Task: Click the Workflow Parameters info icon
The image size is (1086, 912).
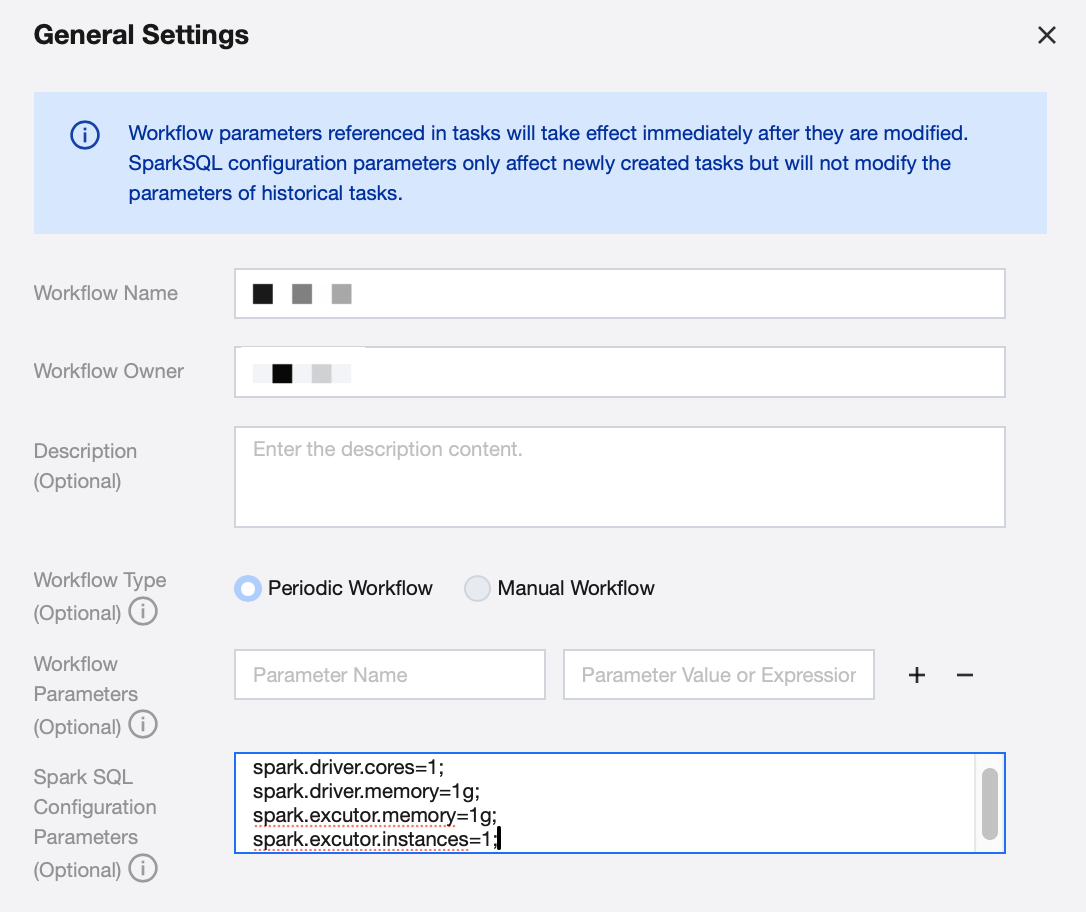Action: tap(143, 725)
